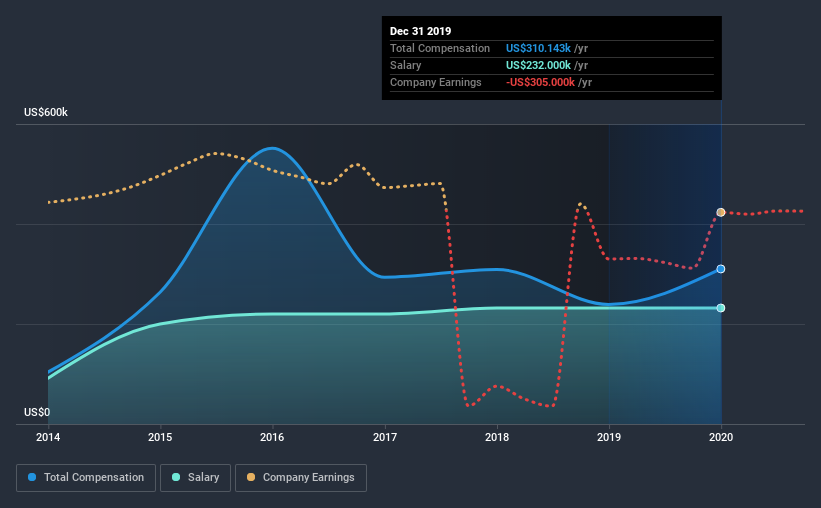
Task: Click the Salary tooltip row label
Action: 406,65
